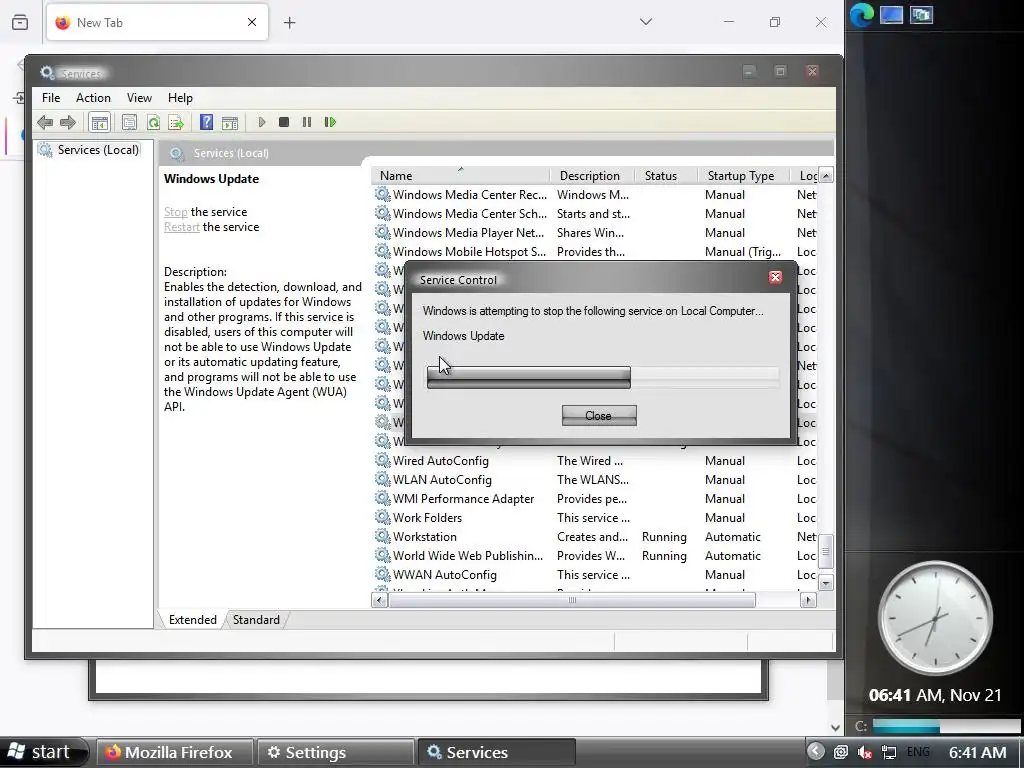
Task: Select Windows Media Center Sch... service row
Action: pyautogui.click(x=594, y=214)
